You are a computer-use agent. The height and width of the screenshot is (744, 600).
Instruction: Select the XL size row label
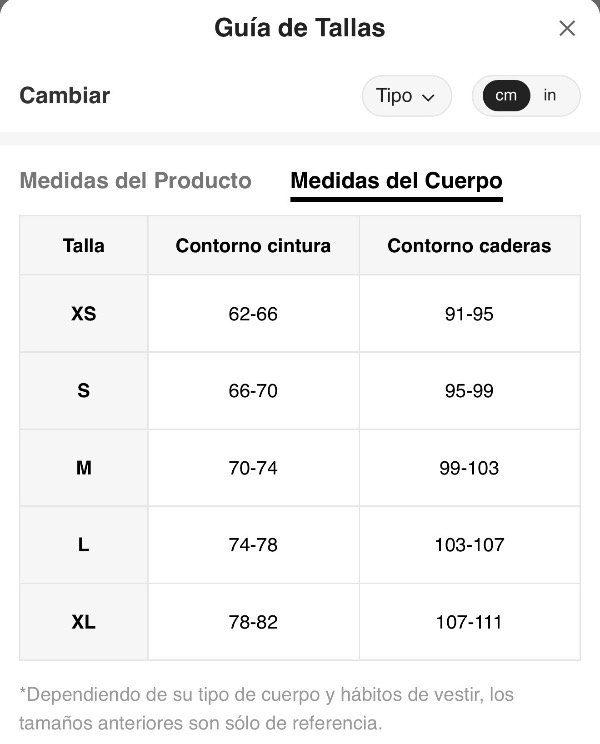coord(84,622)
